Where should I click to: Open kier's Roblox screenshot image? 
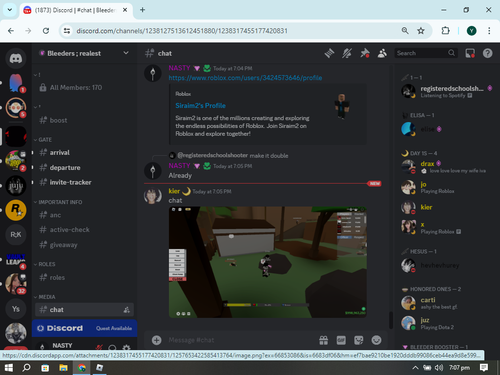(268, 262)
